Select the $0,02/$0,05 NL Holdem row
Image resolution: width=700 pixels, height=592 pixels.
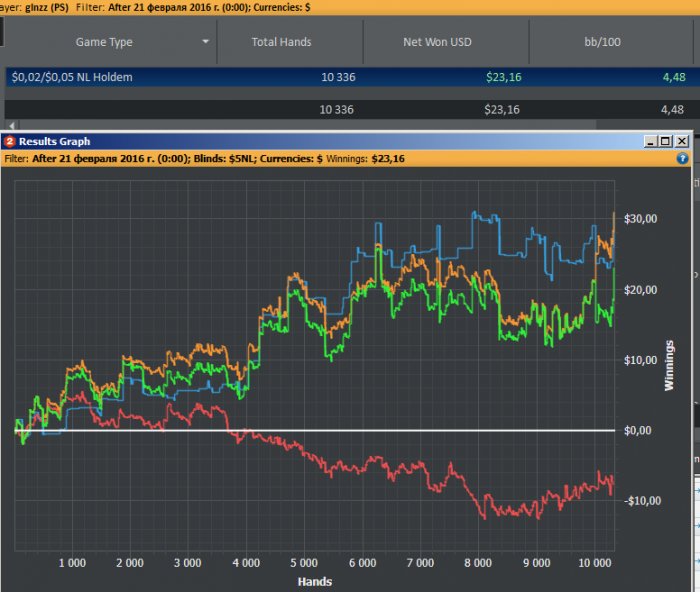pos(70,77)
